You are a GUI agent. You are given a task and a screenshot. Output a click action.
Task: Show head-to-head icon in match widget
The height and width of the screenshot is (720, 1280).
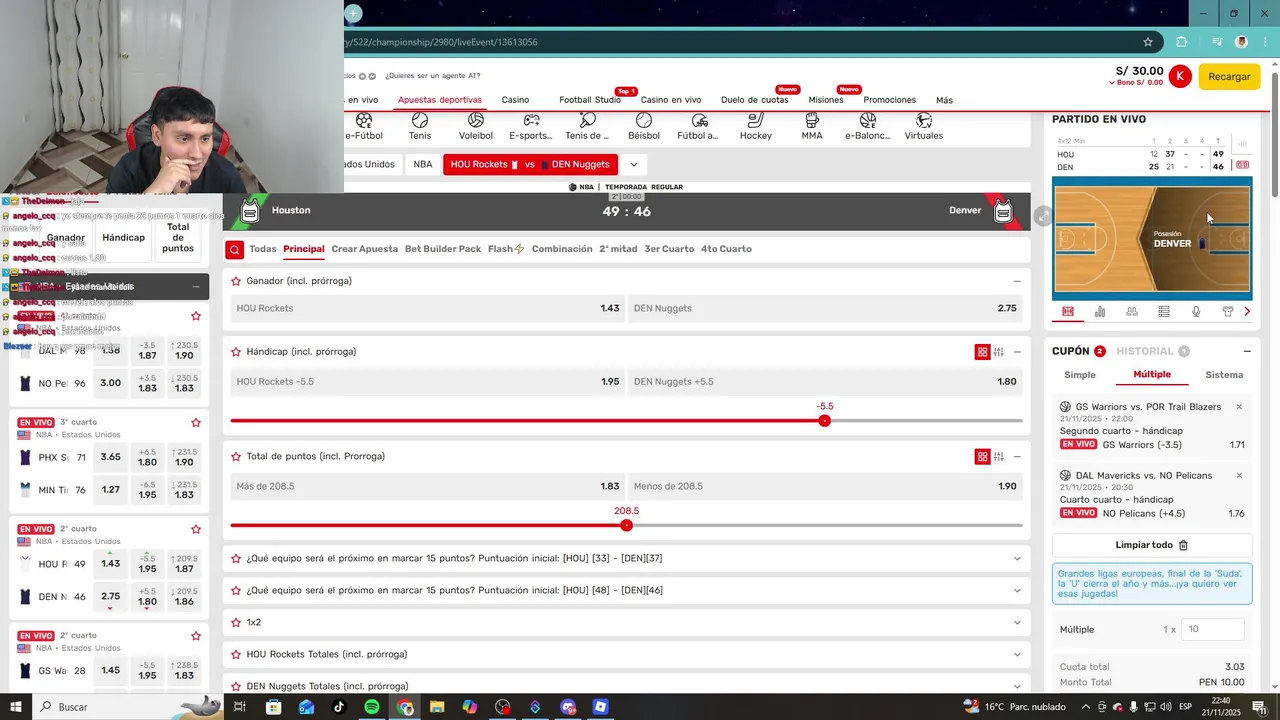tap(1132, 312)
